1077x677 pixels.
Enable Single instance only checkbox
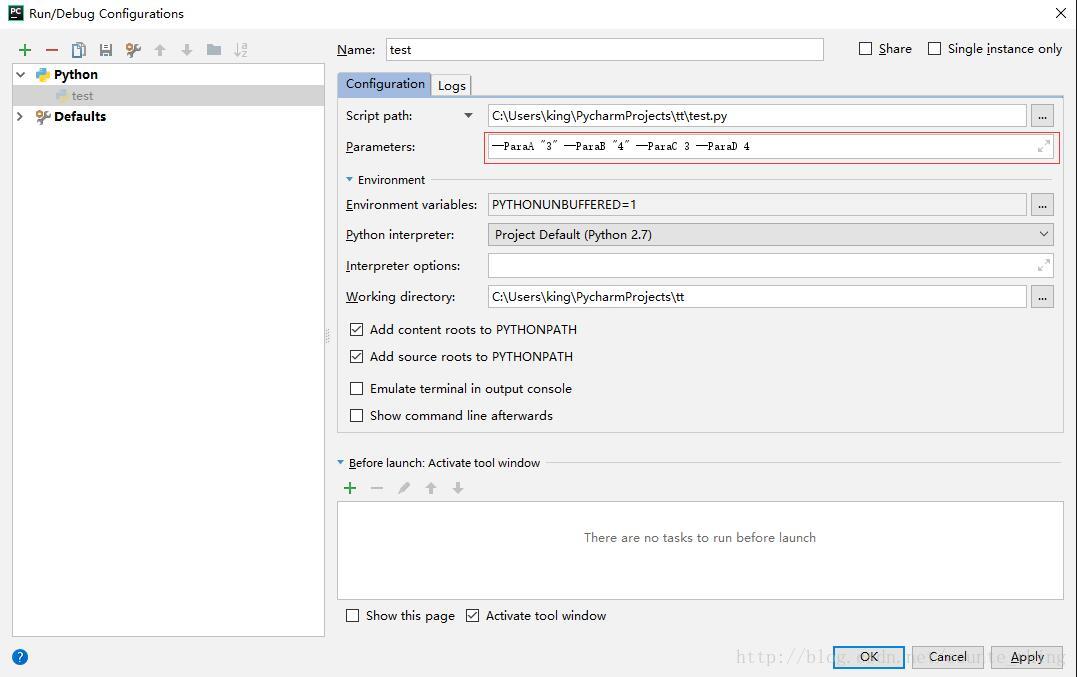[x=934, y=49]
